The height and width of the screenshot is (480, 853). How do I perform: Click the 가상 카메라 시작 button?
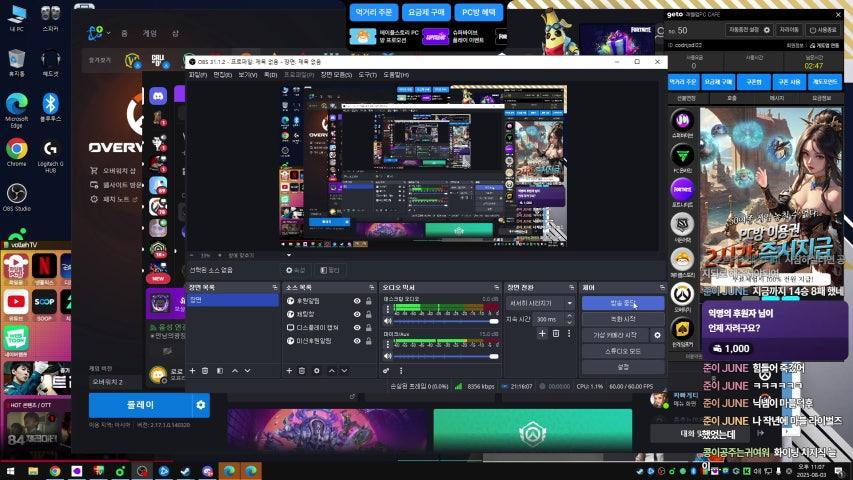point(615,335)
